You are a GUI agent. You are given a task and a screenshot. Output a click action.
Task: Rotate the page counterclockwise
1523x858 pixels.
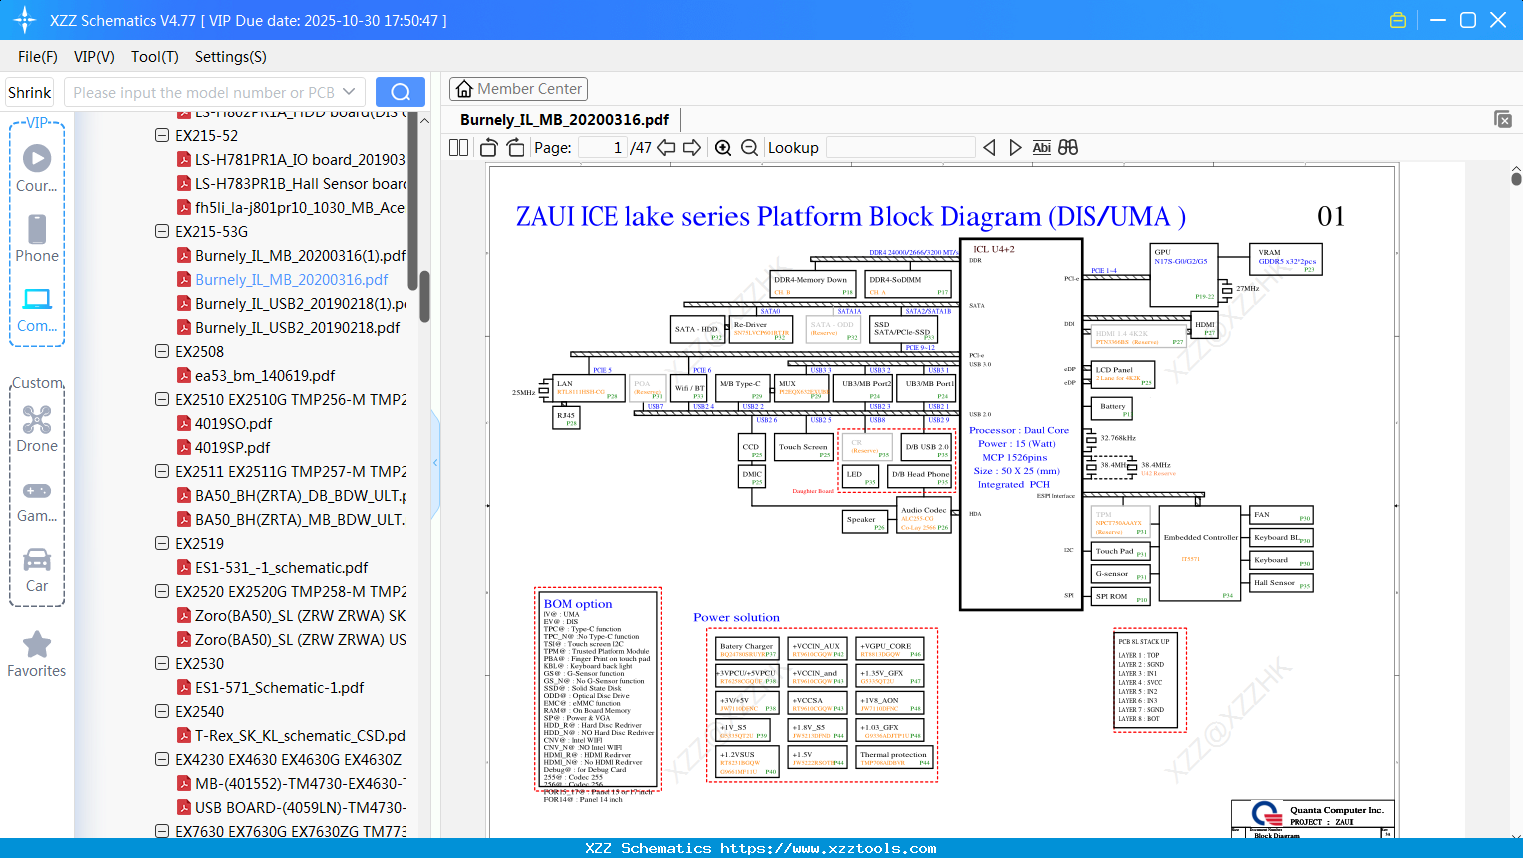click(x=489, y=148)
